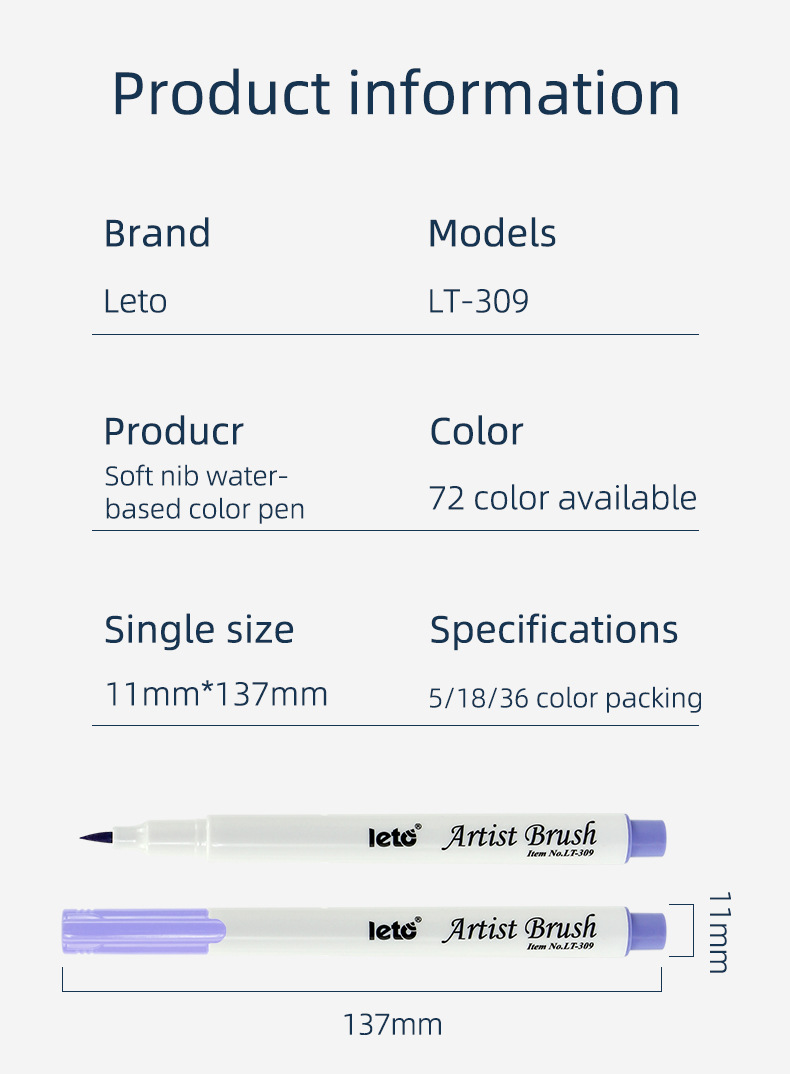The height and width of the screenshot is (1074, 790).
Task: Click the "Producr" heading
Action: point(173,431)
